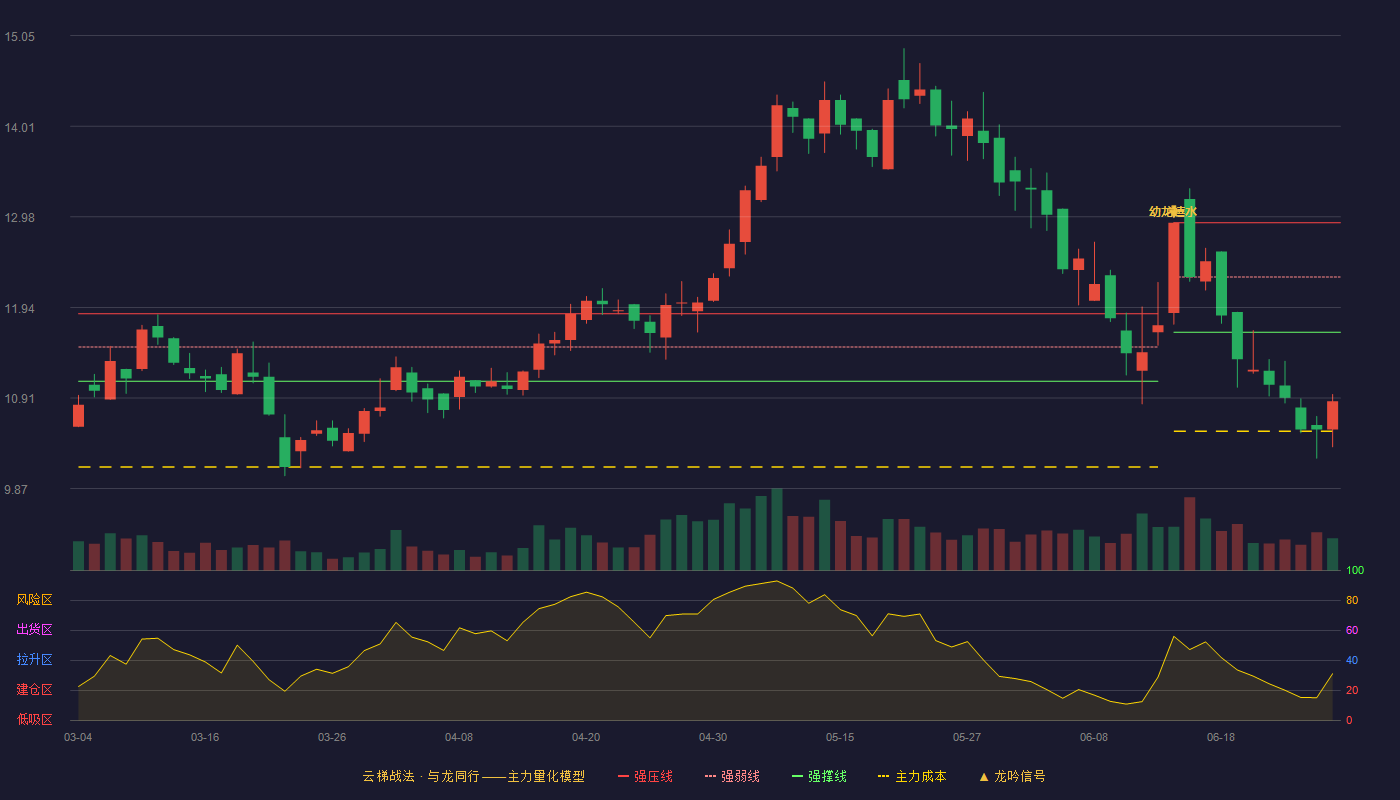Screen dimensions: 1400x800
Task: Select the first red candlestick at 03-04
Action: (x=78, y=415)
